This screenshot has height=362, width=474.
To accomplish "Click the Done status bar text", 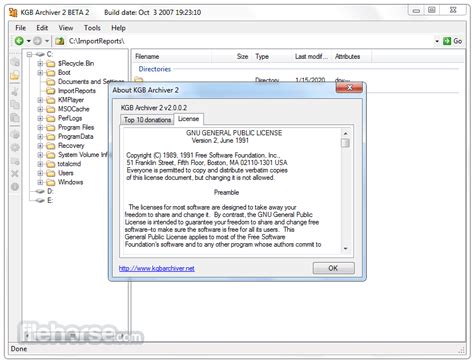I will coord(19,349).
